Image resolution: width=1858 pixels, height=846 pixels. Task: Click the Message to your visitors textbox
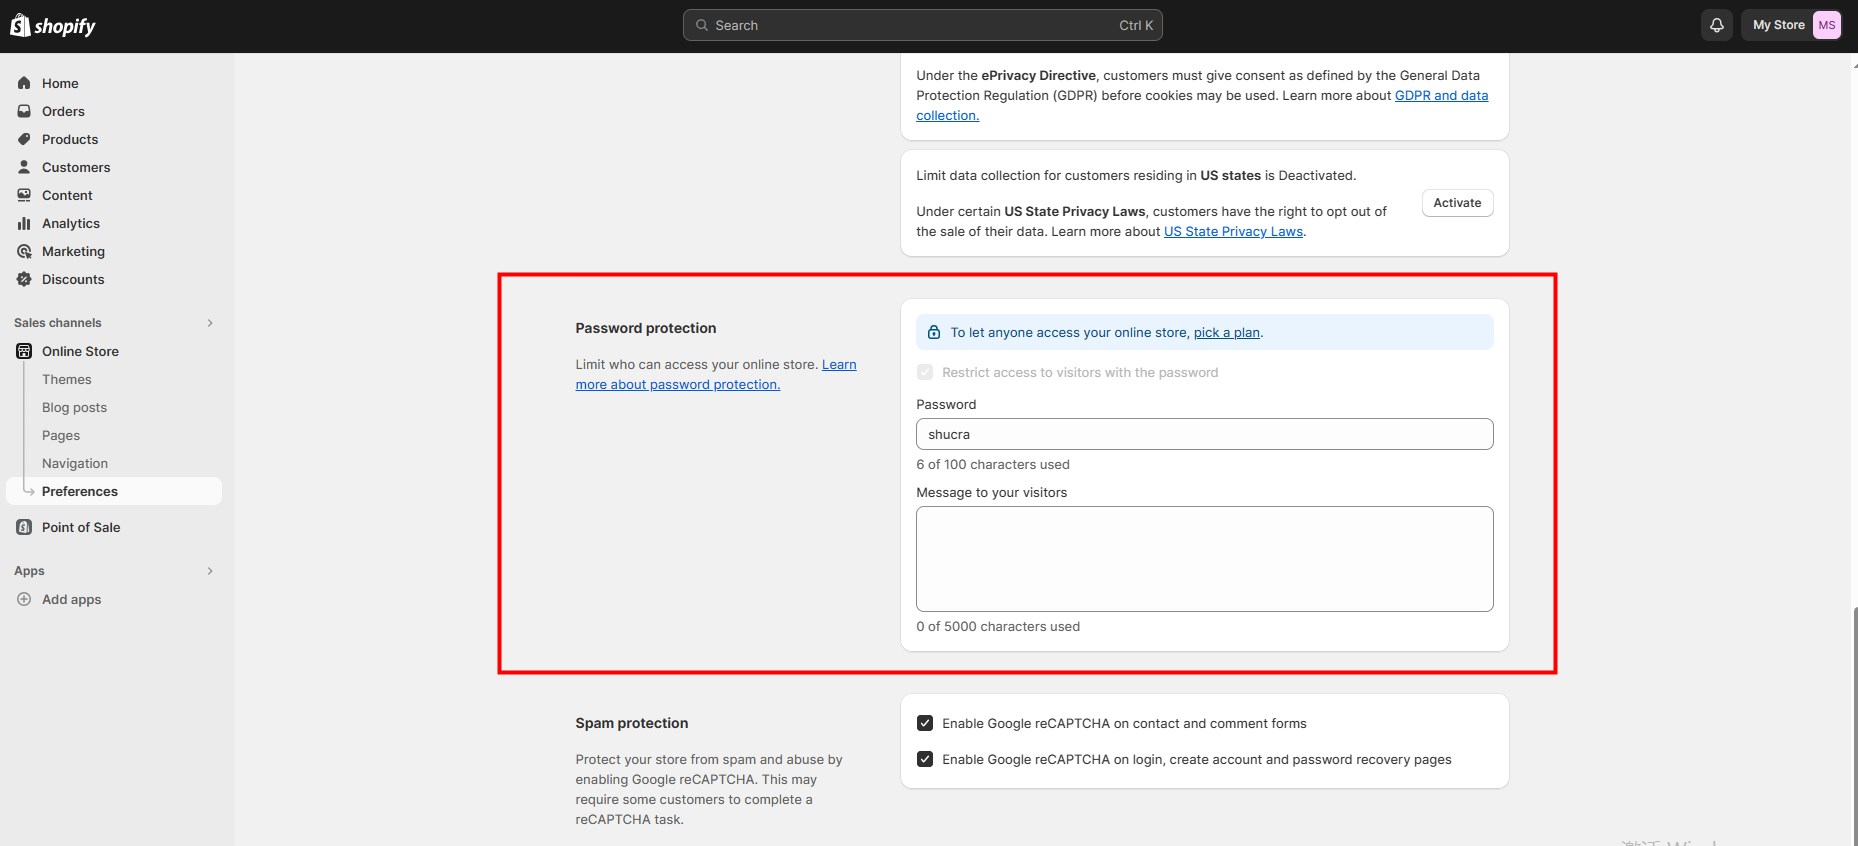click(1204, 558)
